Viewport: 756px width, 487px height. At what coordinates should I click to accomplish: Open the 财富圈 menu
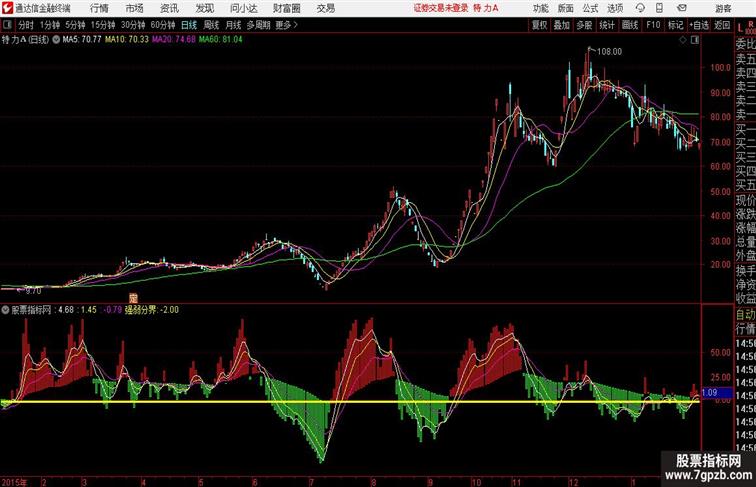pos(286,8)
